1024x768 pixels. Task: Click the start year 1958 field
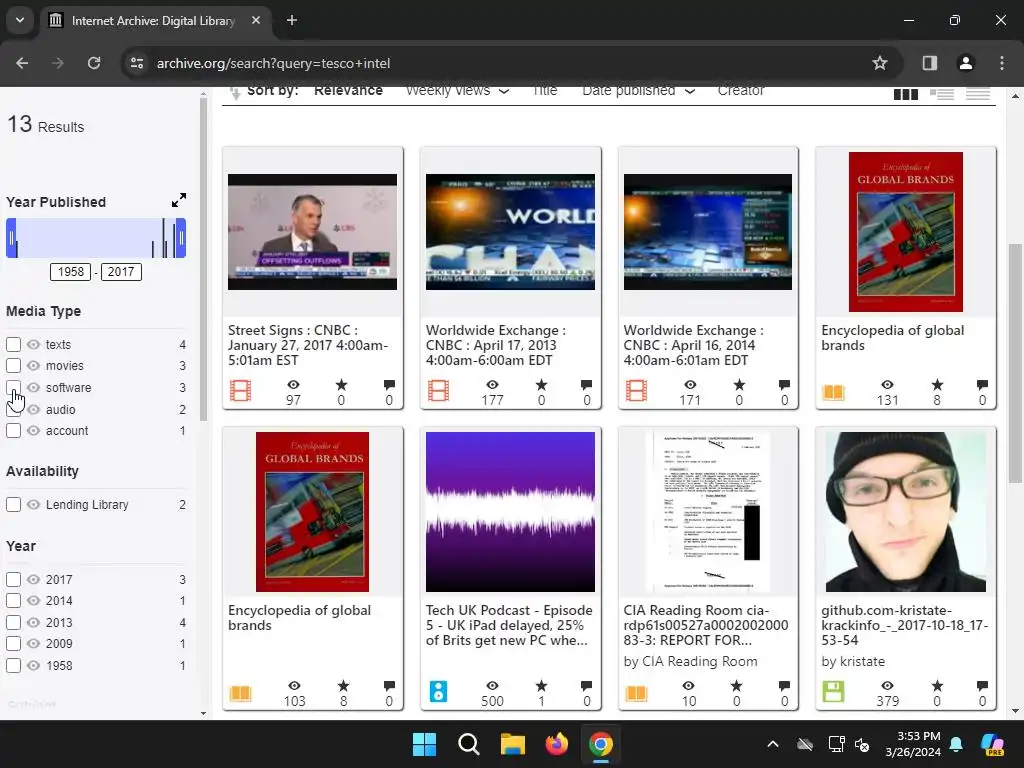(x=71, y=272)
